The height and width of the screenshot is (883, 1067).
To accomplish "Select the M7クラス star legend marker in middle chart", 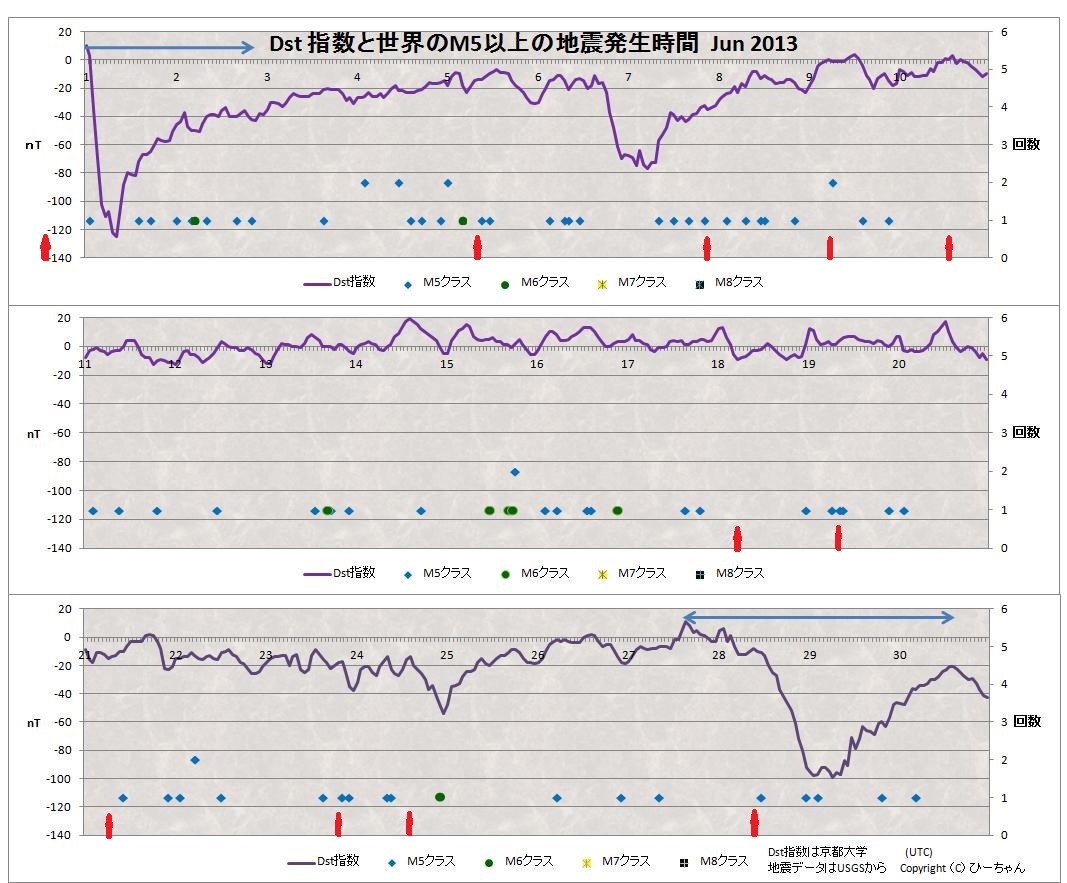I will coord(602,574).
